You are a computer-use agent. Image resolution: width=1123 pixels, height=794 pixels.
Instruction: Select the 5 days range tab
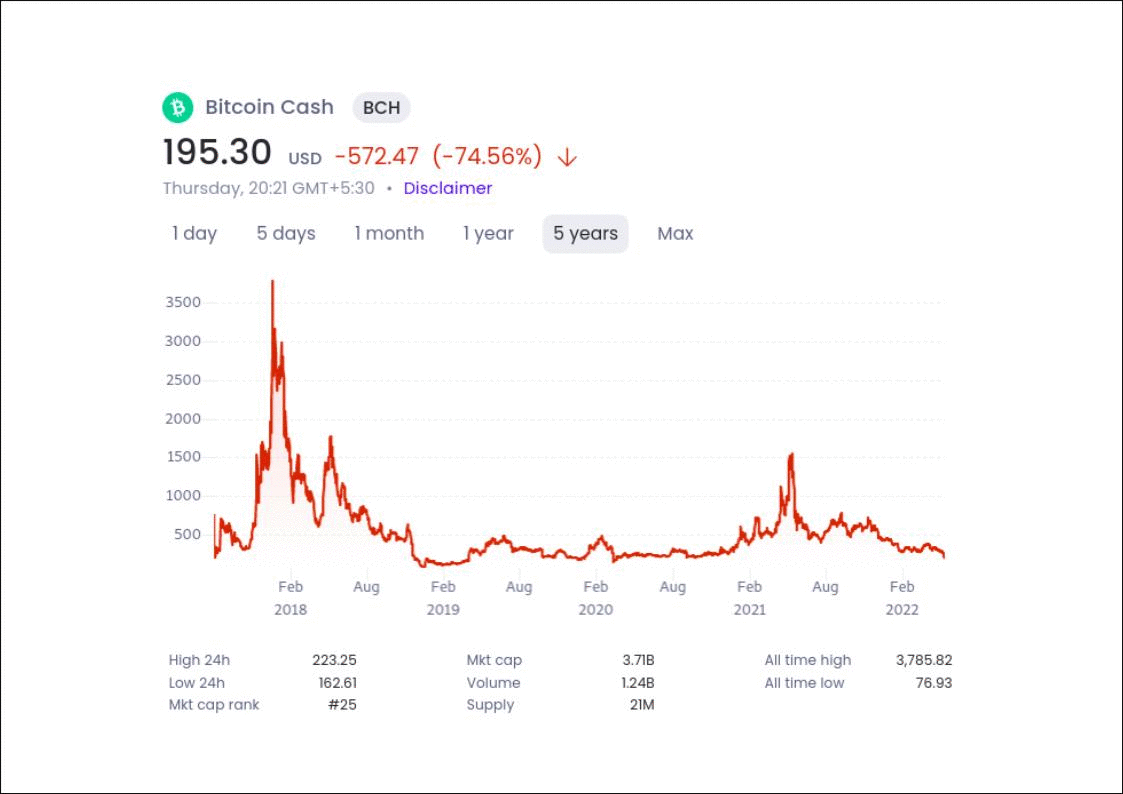pyautogui.click(x=286, y=233)
